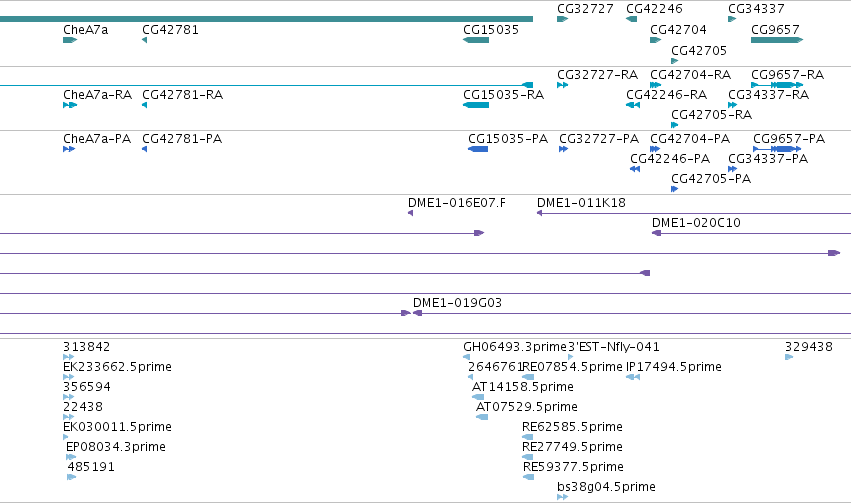The height and width of the screenshot is (503, 851).
Task: Select the CG32727 gene label
Action: (585, 9)
